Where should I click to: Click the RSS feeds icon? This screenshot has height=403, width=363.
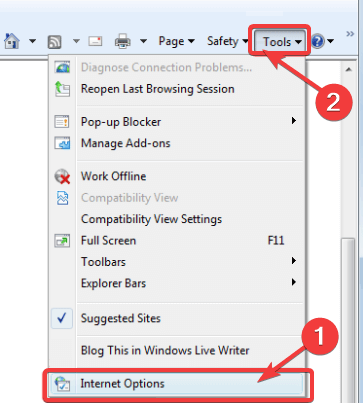(55, 42)
